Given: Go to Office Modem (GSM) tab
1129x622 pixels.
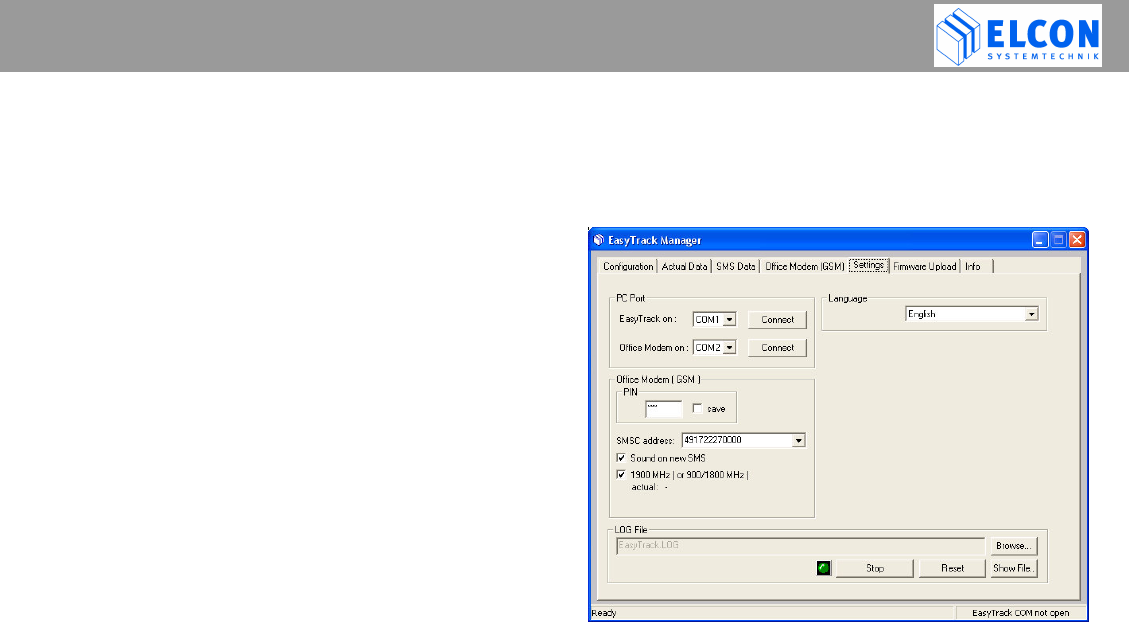Looking at the screenshot, I should (x=804, y=266).
